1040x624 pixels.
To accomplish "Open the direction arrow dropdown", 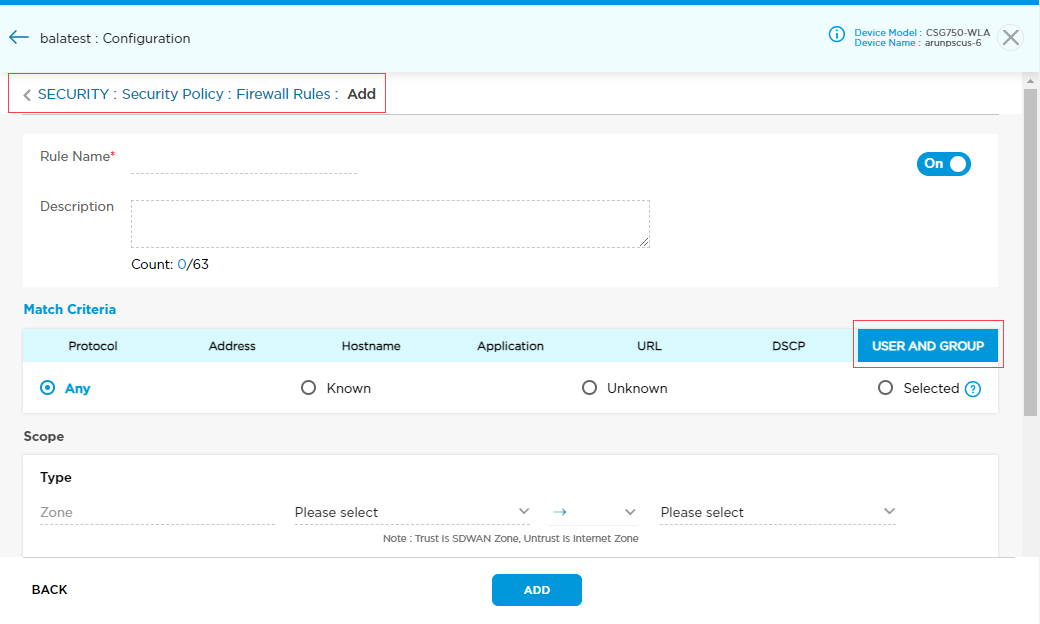I will coord(594,512).
